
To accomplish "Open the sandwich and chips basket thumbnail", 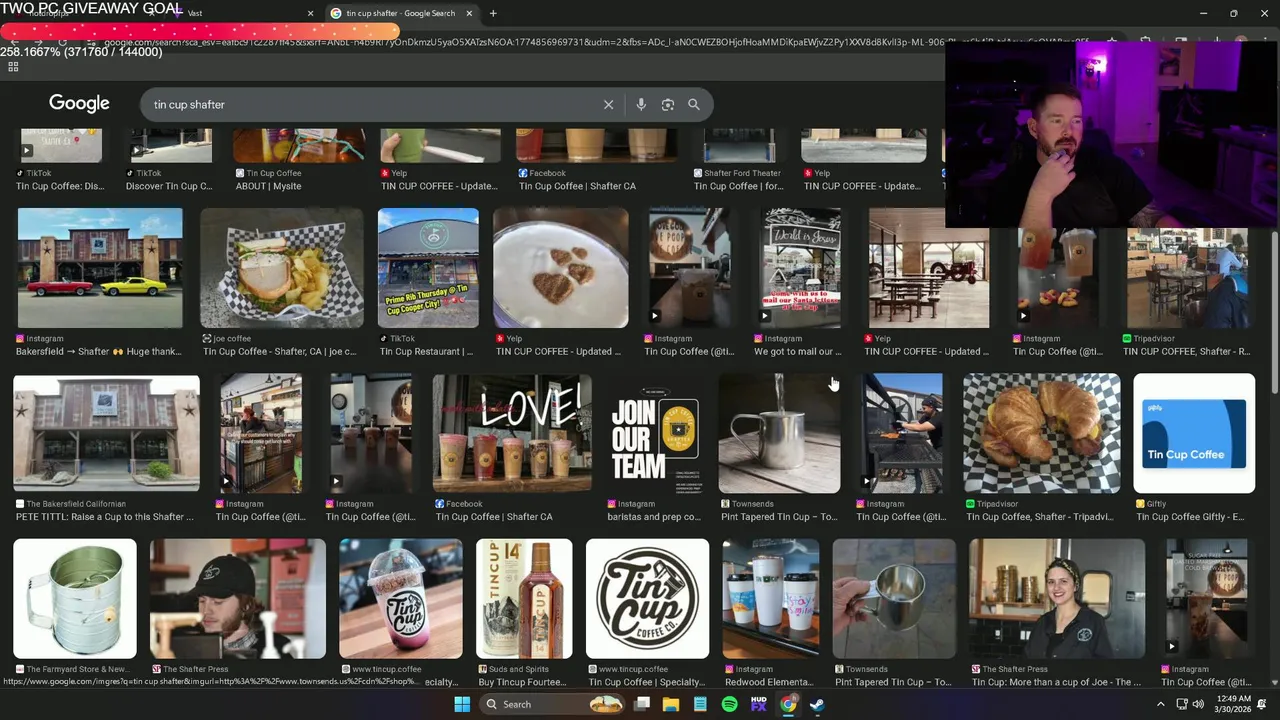I will point(282,268).
